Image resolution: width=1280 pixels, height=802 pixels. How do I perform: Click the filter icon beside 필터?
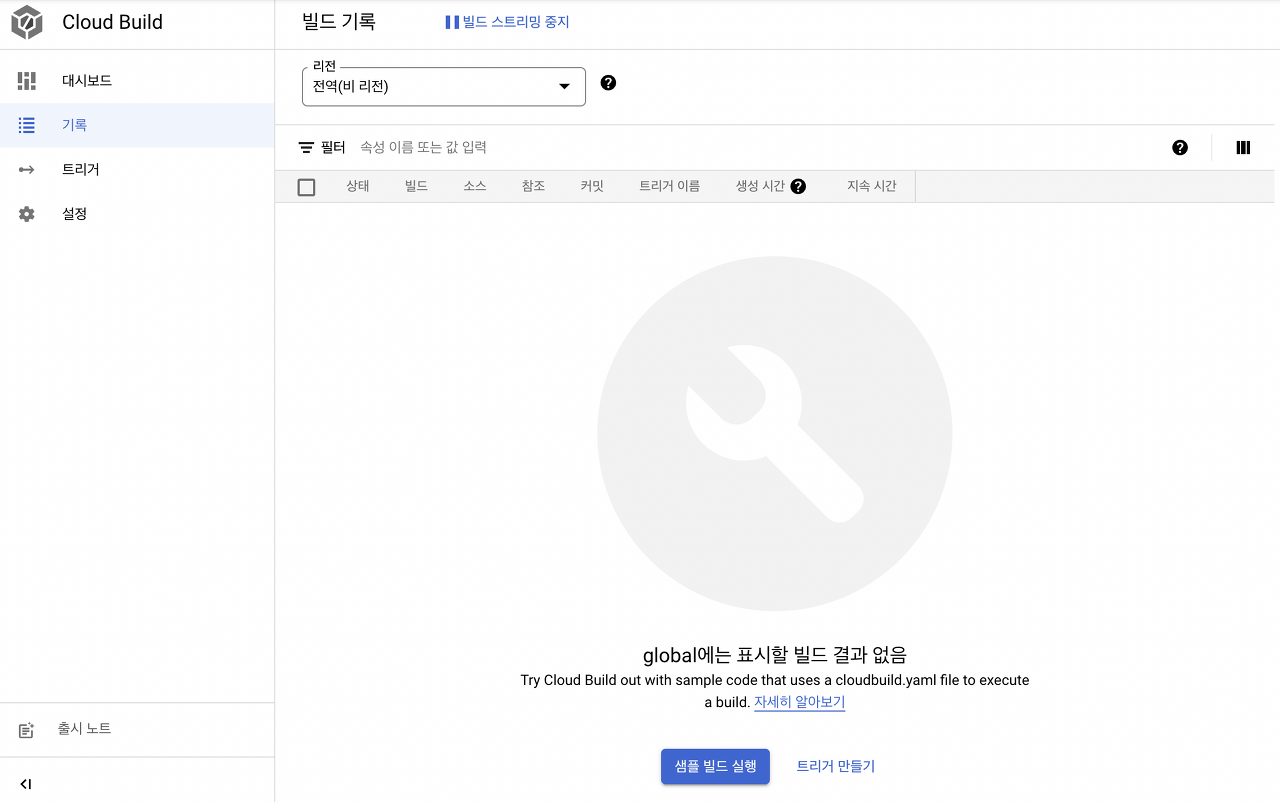point(306,148)
